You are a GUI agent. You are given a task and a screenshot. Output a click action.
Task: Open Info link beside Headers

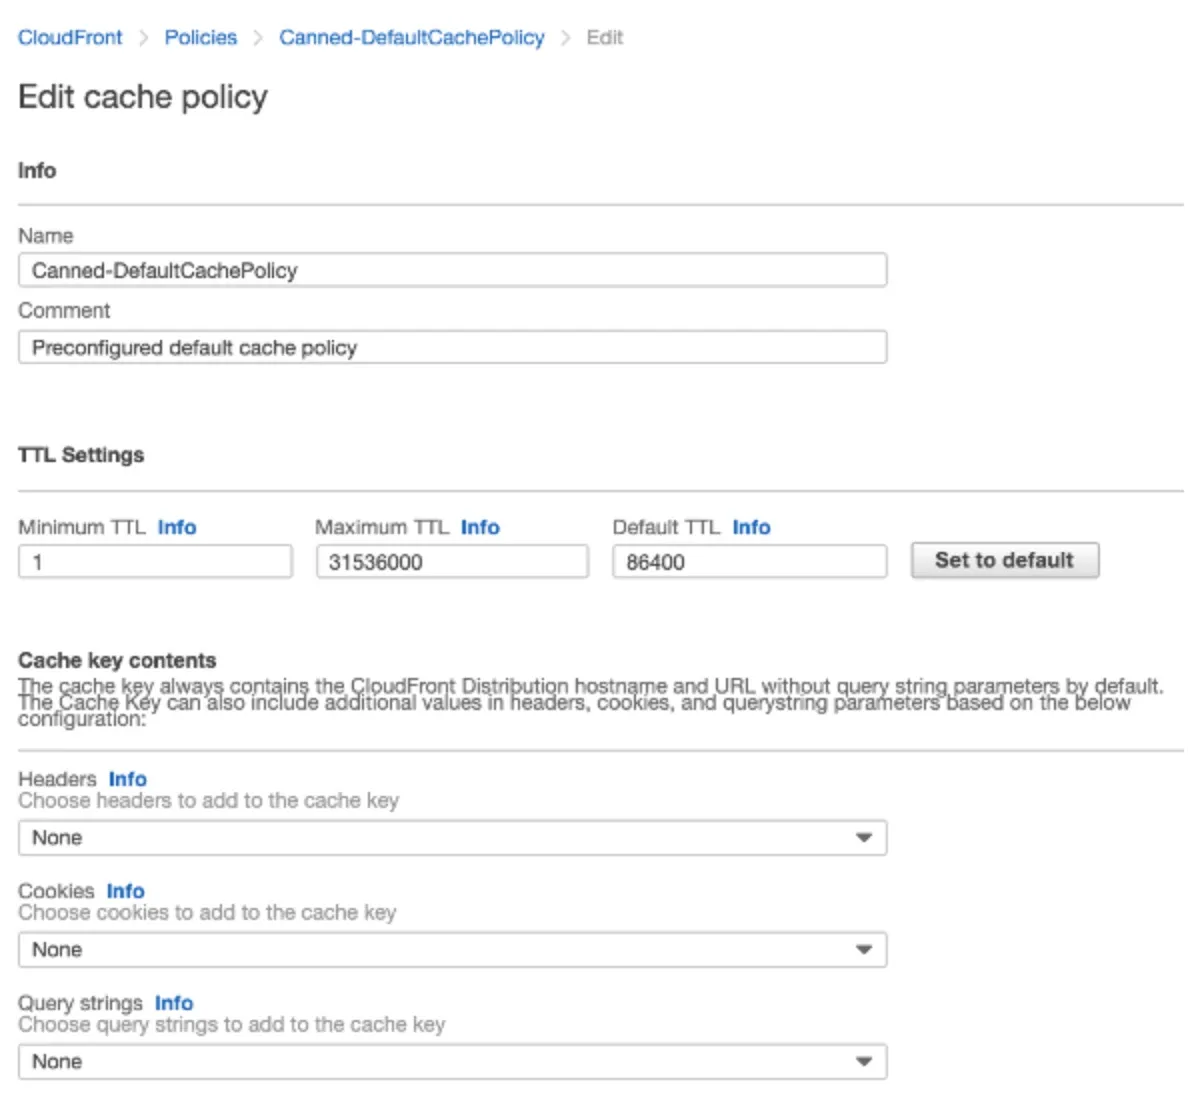pos(128,779)
